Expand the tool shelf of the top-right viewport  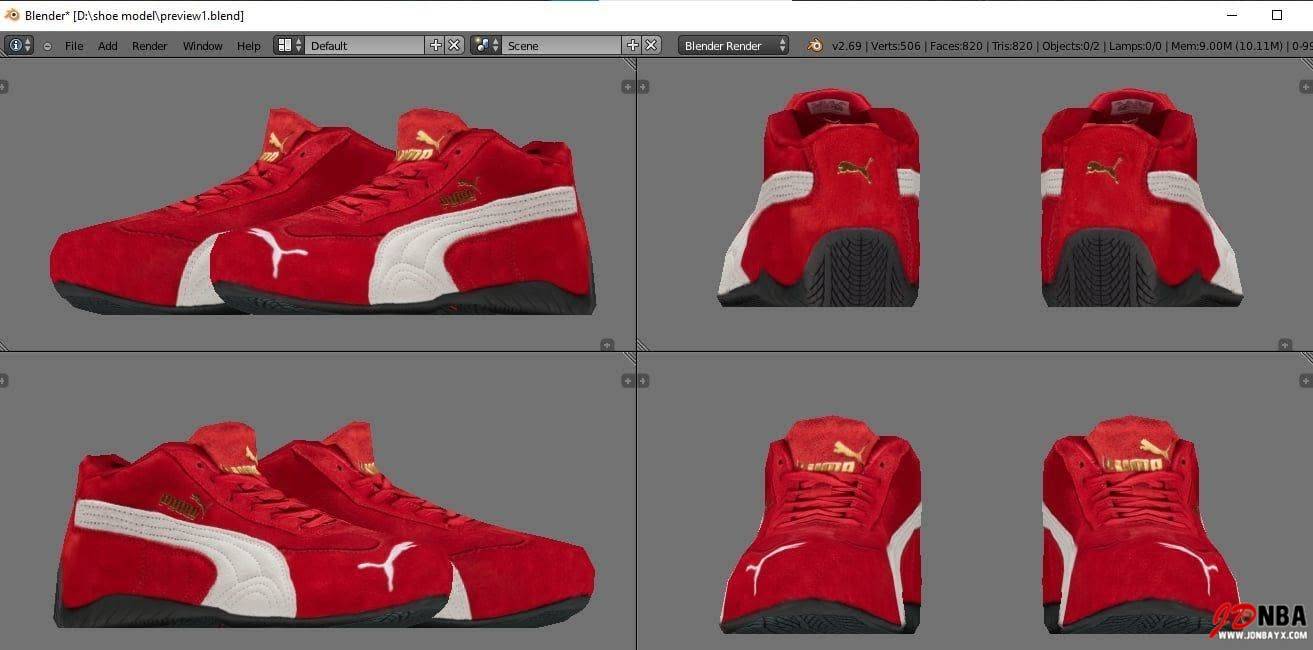(642, 87)
